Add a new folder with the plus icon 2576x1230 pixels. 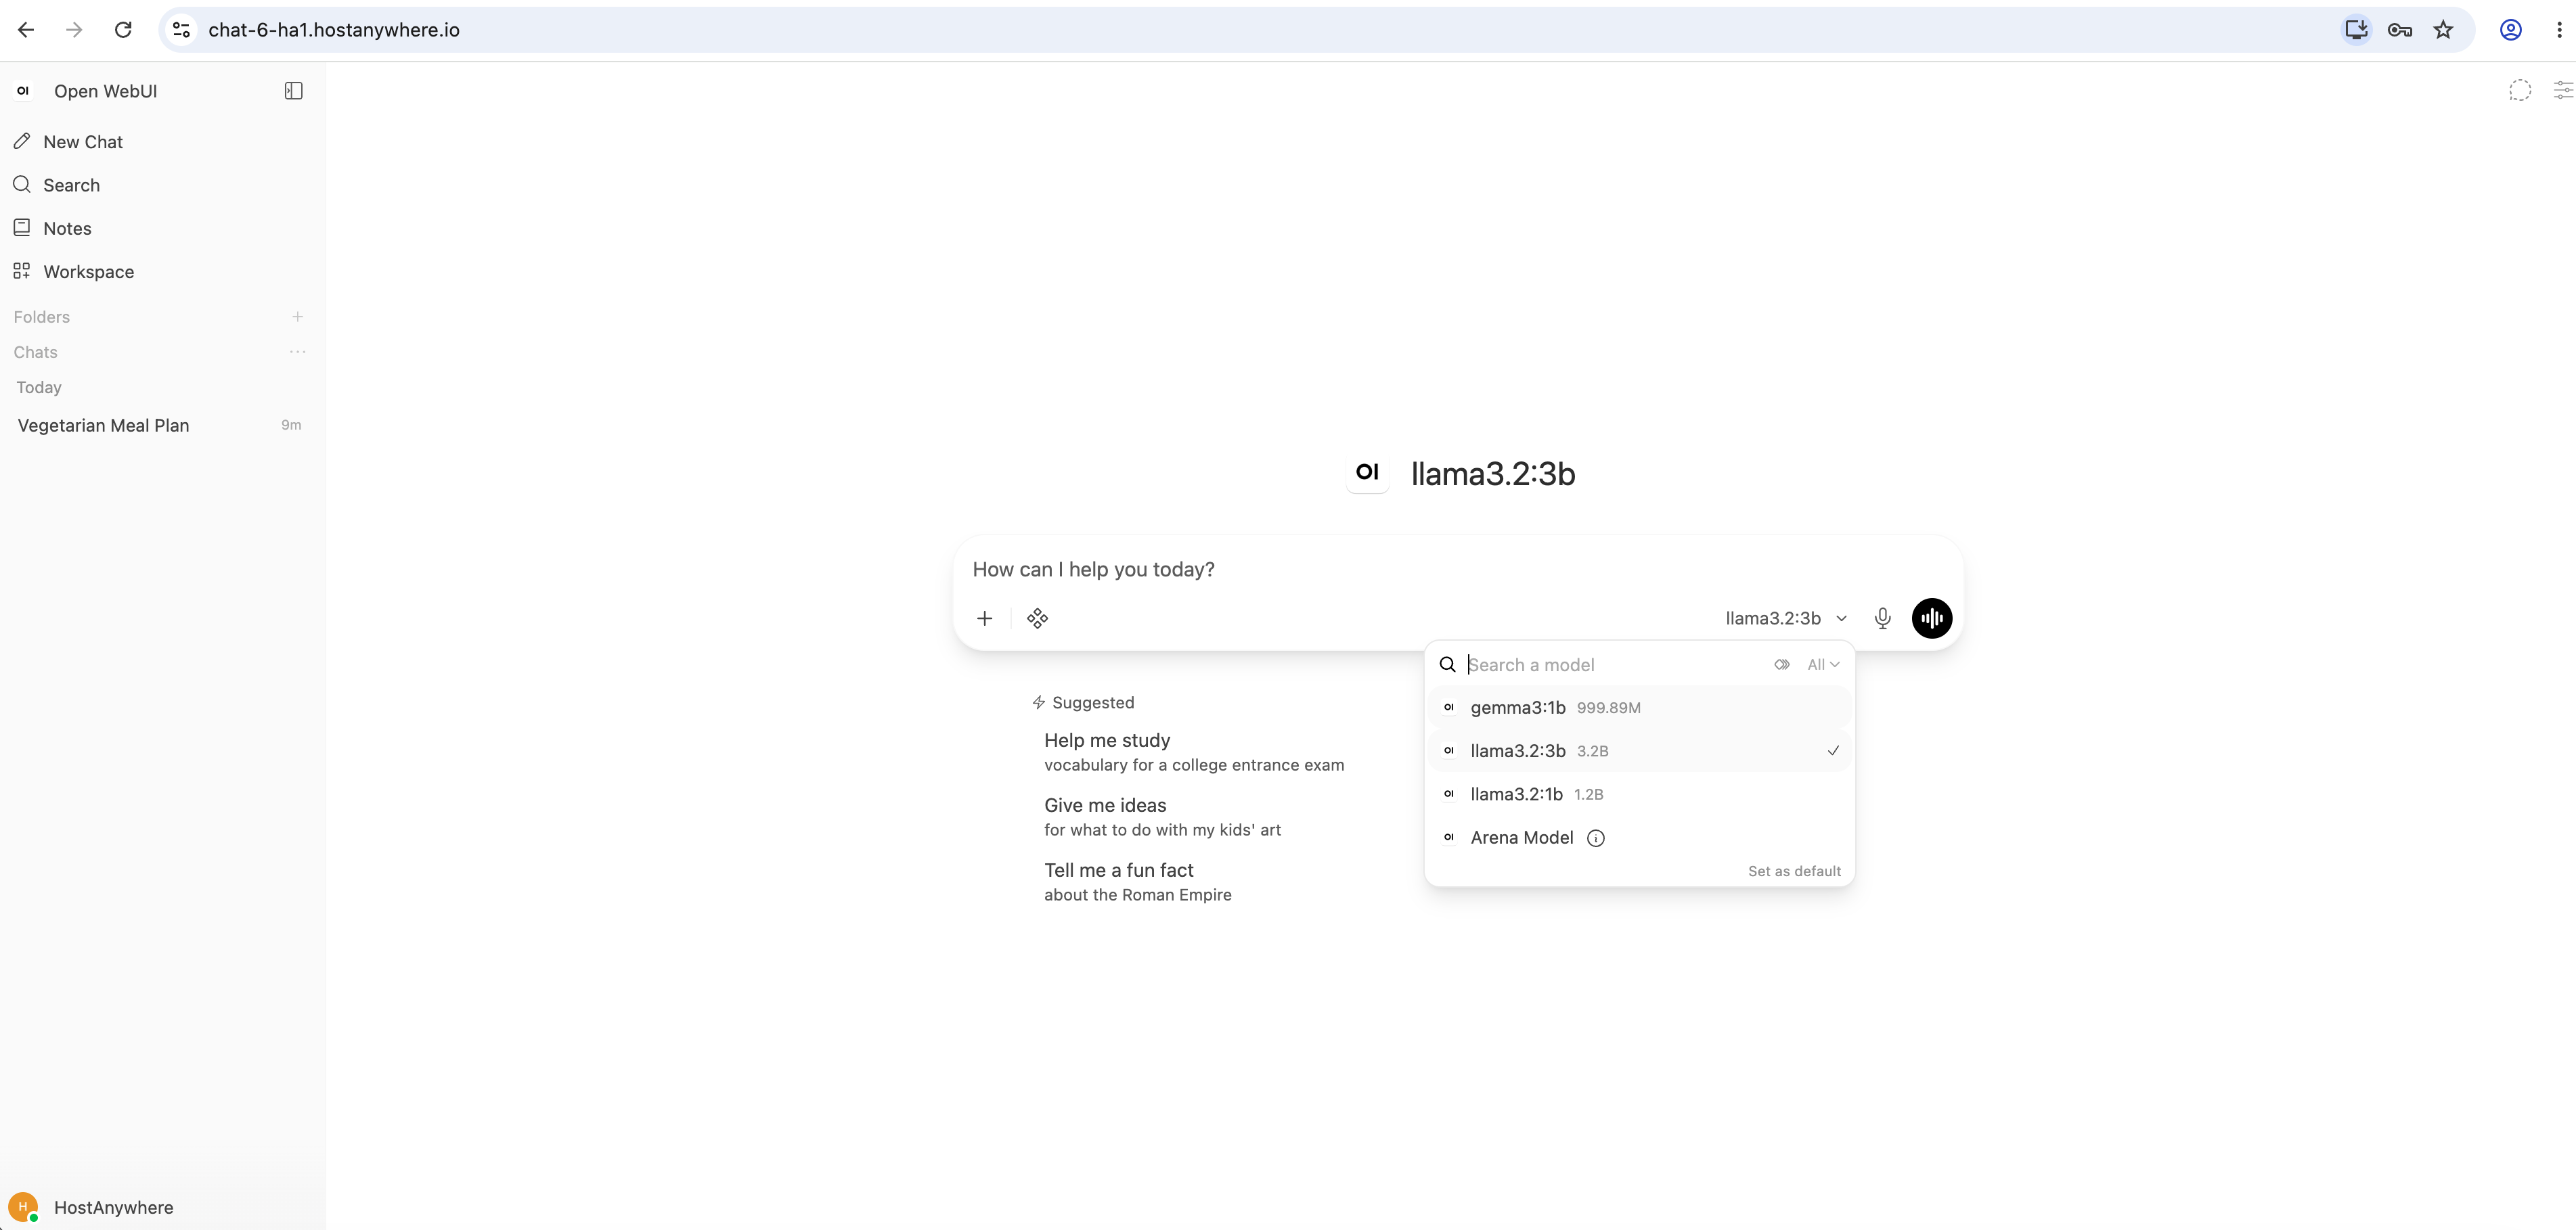(297, 317)
